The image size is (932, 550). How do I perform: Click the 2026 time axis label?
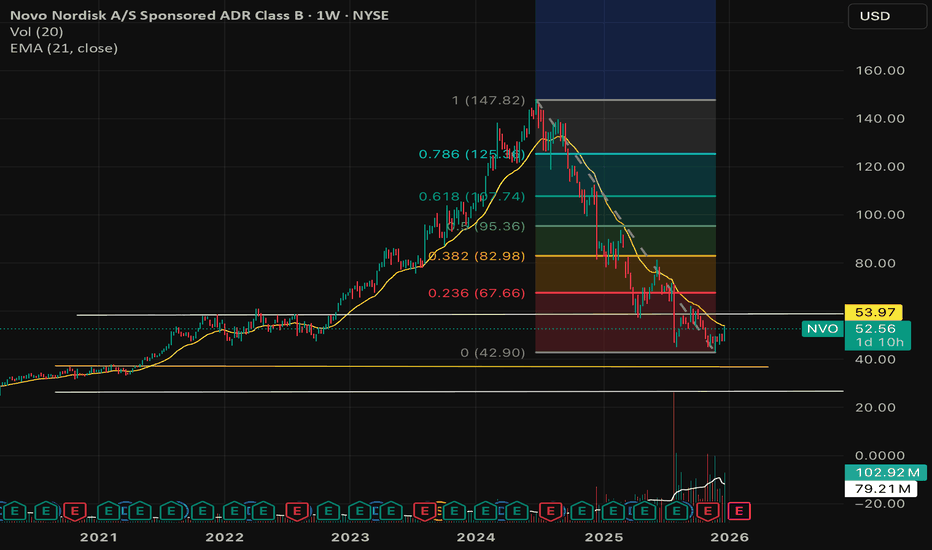pos(729,538)
